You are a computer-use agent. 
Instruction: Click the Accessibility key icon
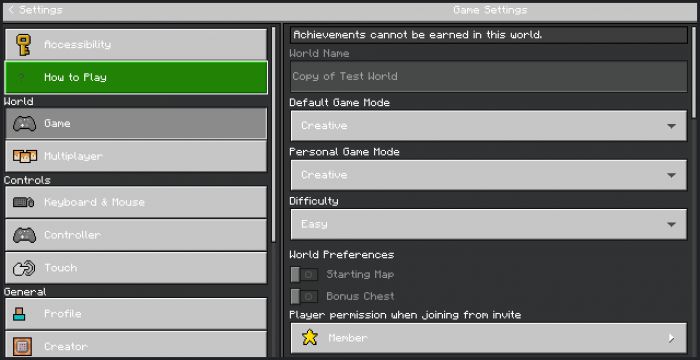(24, 45)
